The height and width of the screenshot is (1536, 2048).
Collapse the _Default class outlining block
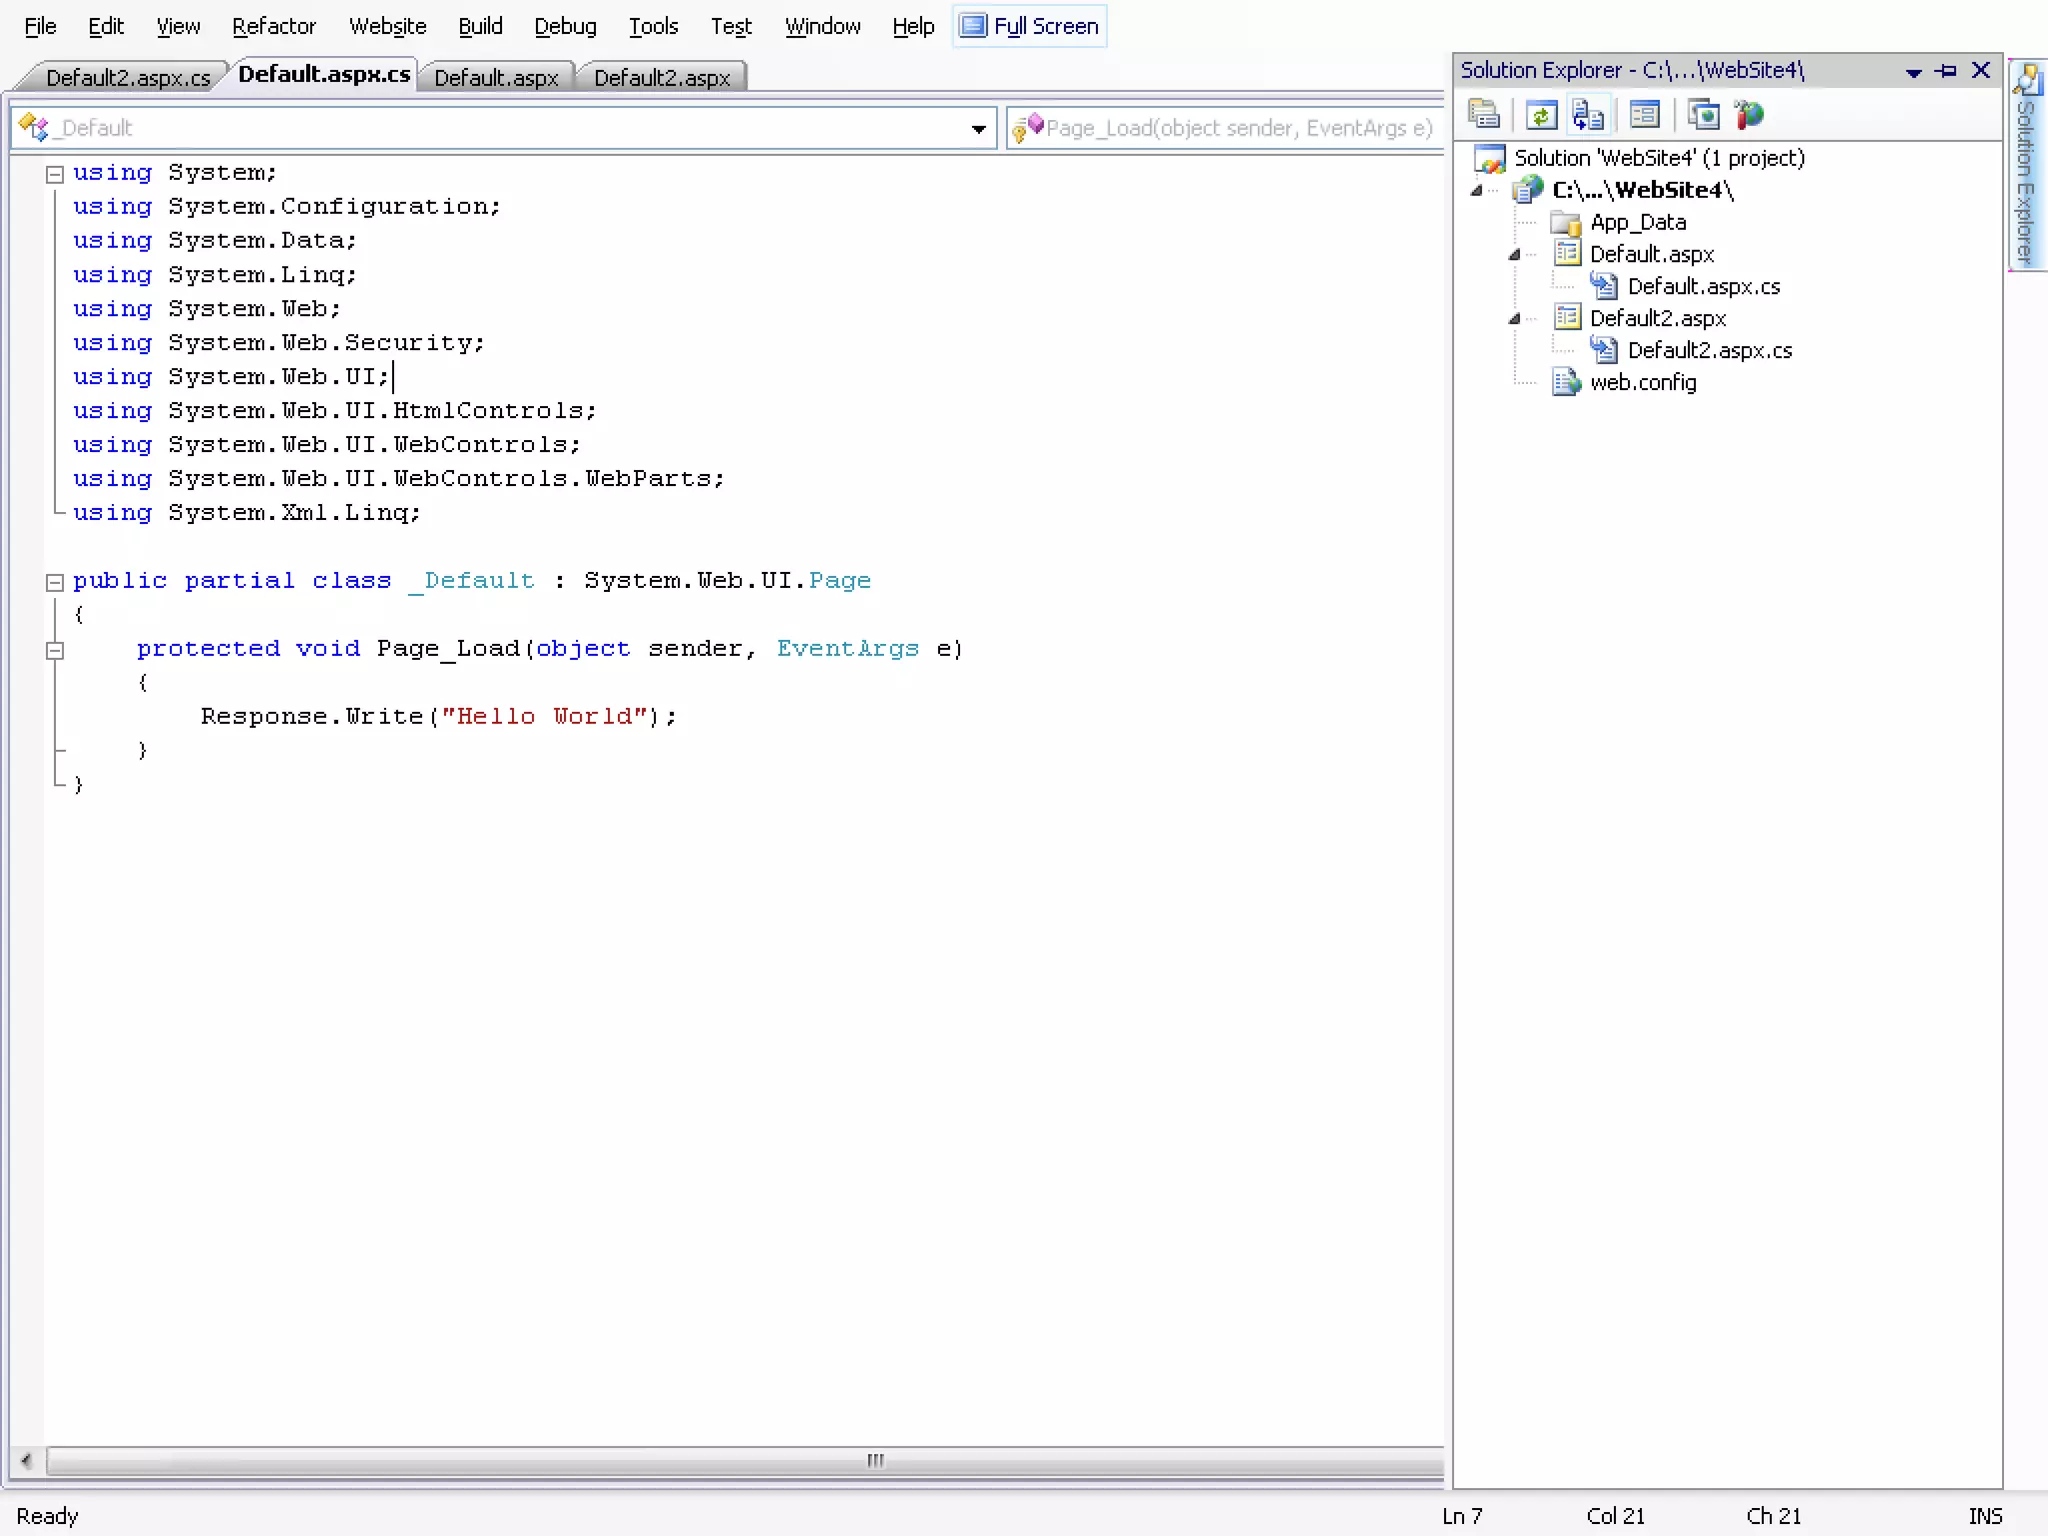[55, 582]
